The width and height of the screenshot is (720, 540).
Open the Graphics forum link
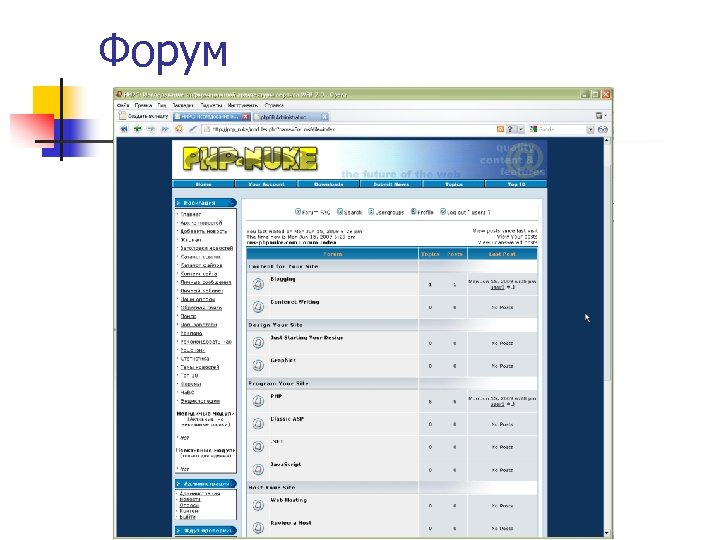click(283, 360)
